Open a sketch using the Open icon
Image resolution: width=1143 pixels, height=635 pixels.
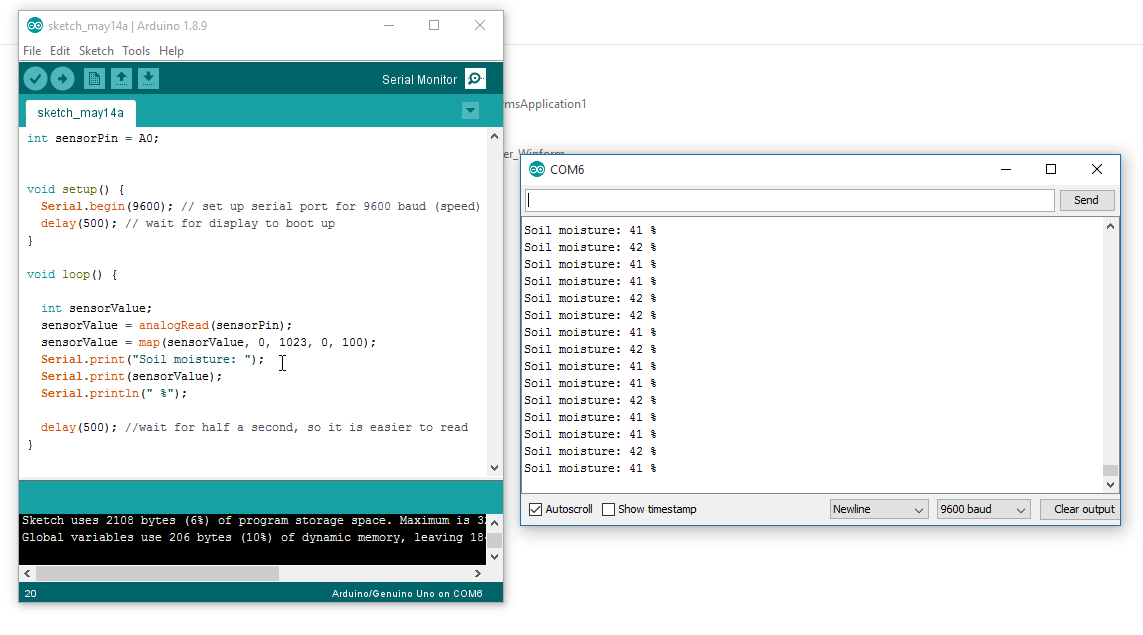(121, 78)
